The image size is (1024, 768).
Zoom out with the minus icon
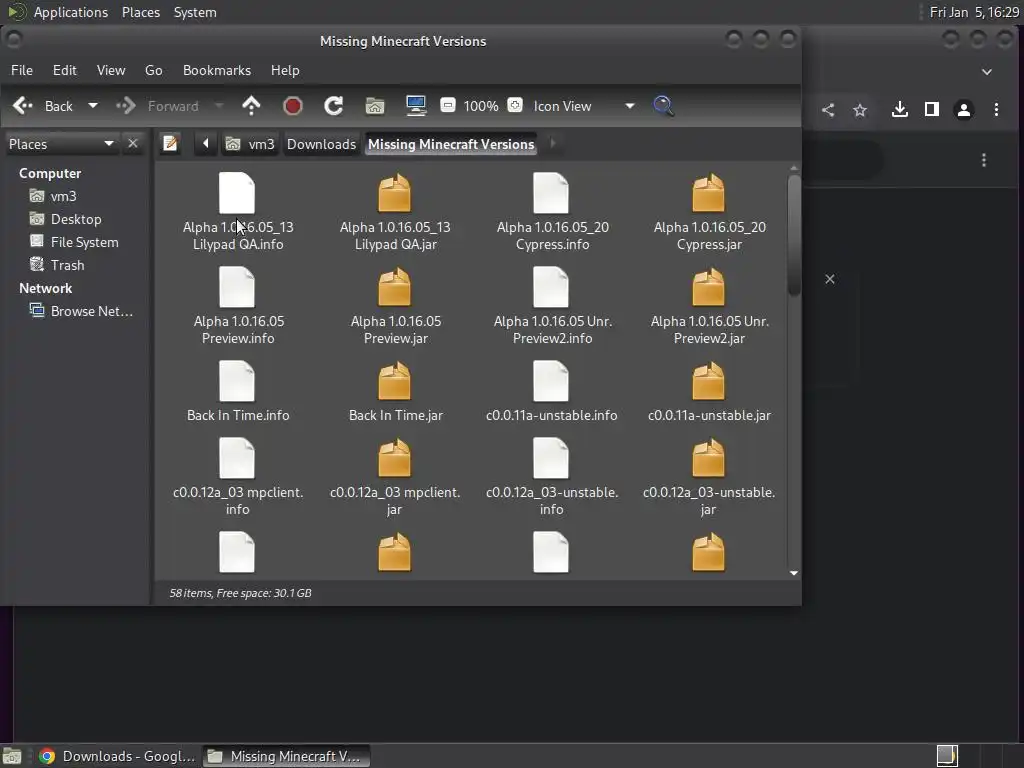tap(448, 105)
